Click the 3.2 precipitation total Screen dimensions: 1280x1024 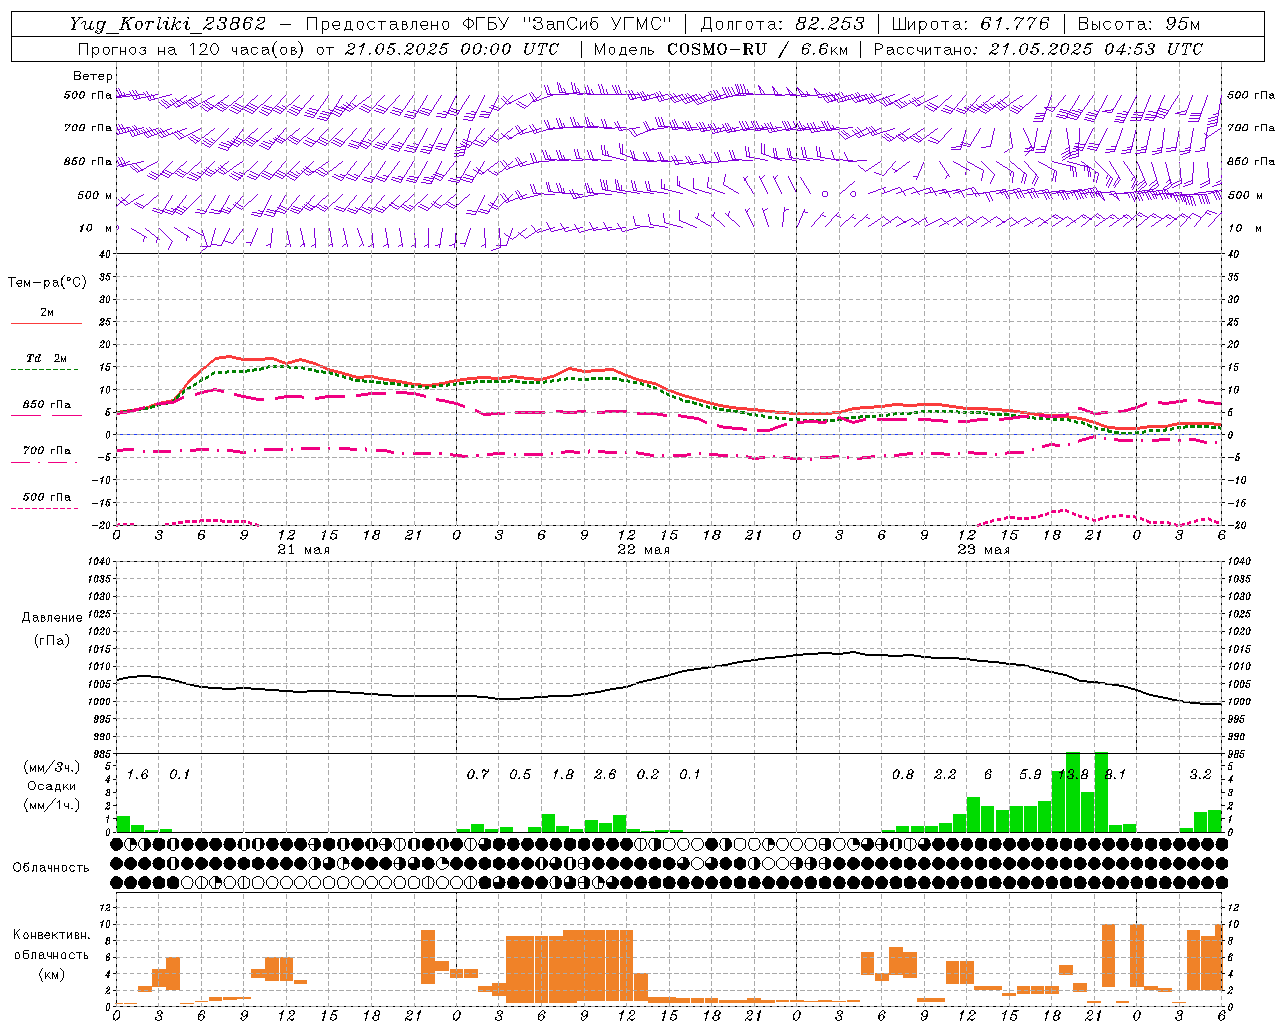click(1200, 774)
